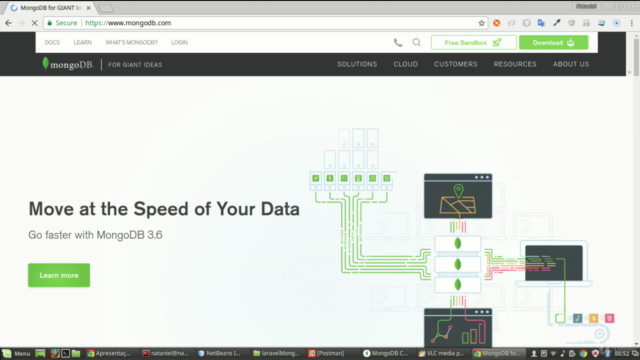Click the user account tray icon
The height and width of the screenshot is (360, 640).
[x=533, y=353]
